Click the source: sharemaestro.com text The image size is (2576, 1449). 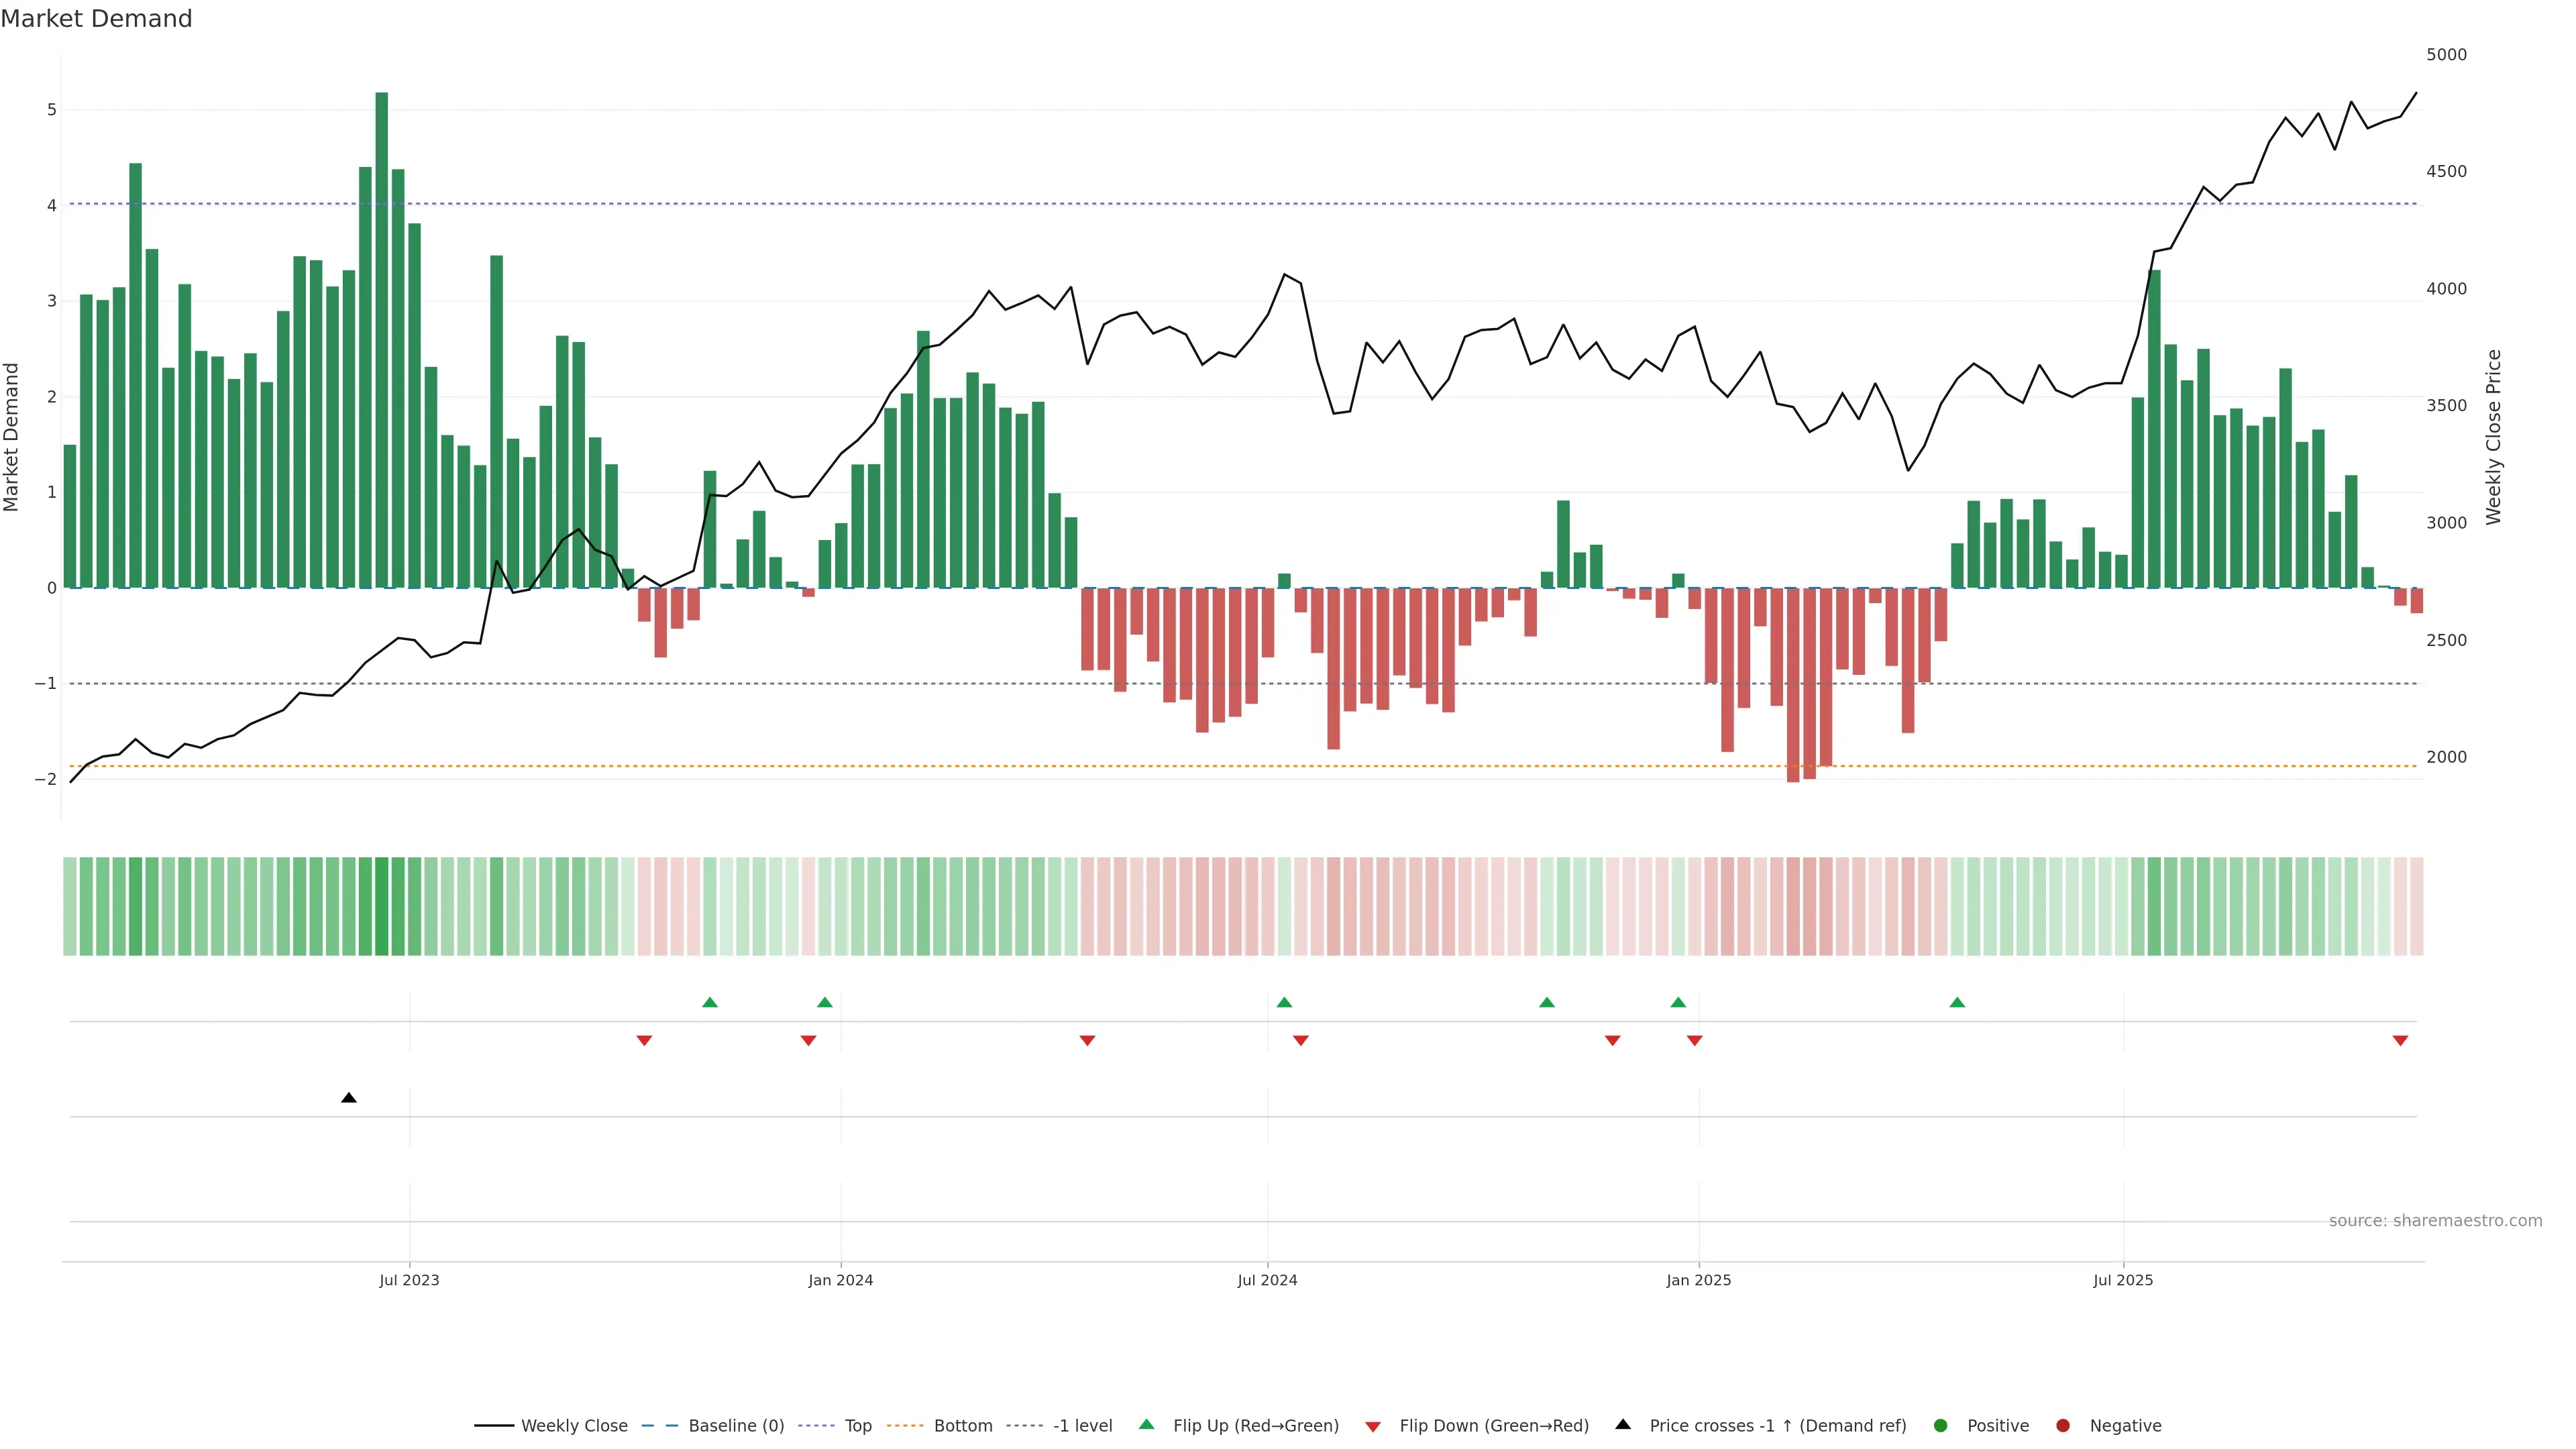pos(2435,1220)
